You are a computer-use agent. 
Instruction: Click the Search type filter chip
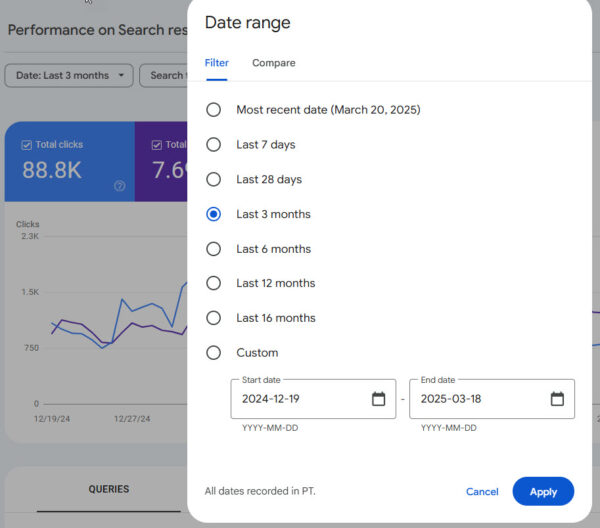[x=164, y=75]
